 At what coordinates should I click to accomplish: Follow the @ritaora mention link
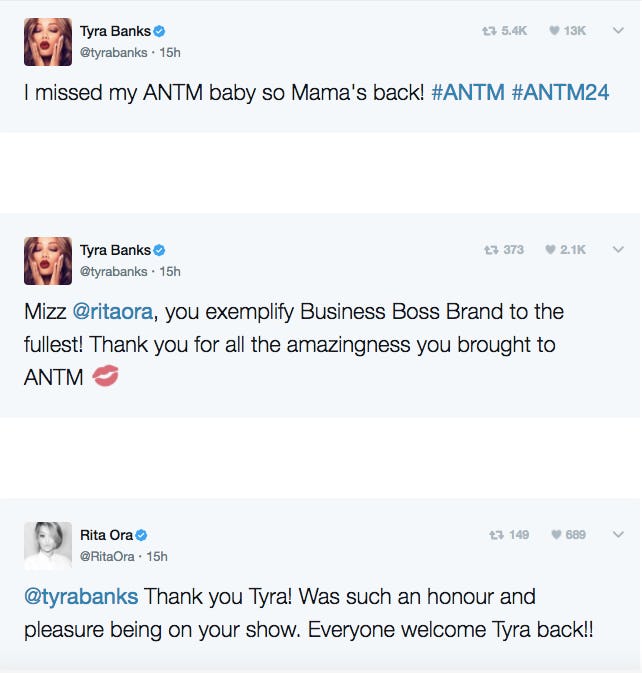tap(113, 312)
